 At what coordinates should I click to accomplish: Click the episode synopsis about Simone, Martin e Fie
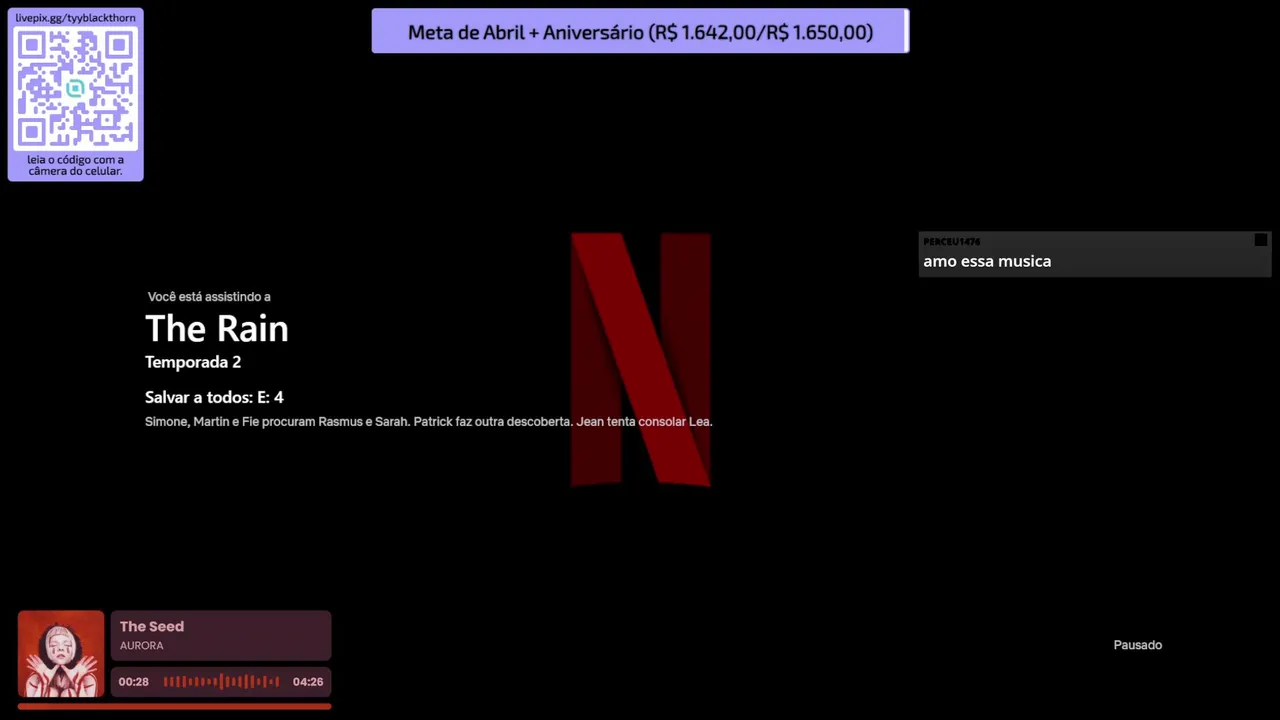tap(428, 422)
